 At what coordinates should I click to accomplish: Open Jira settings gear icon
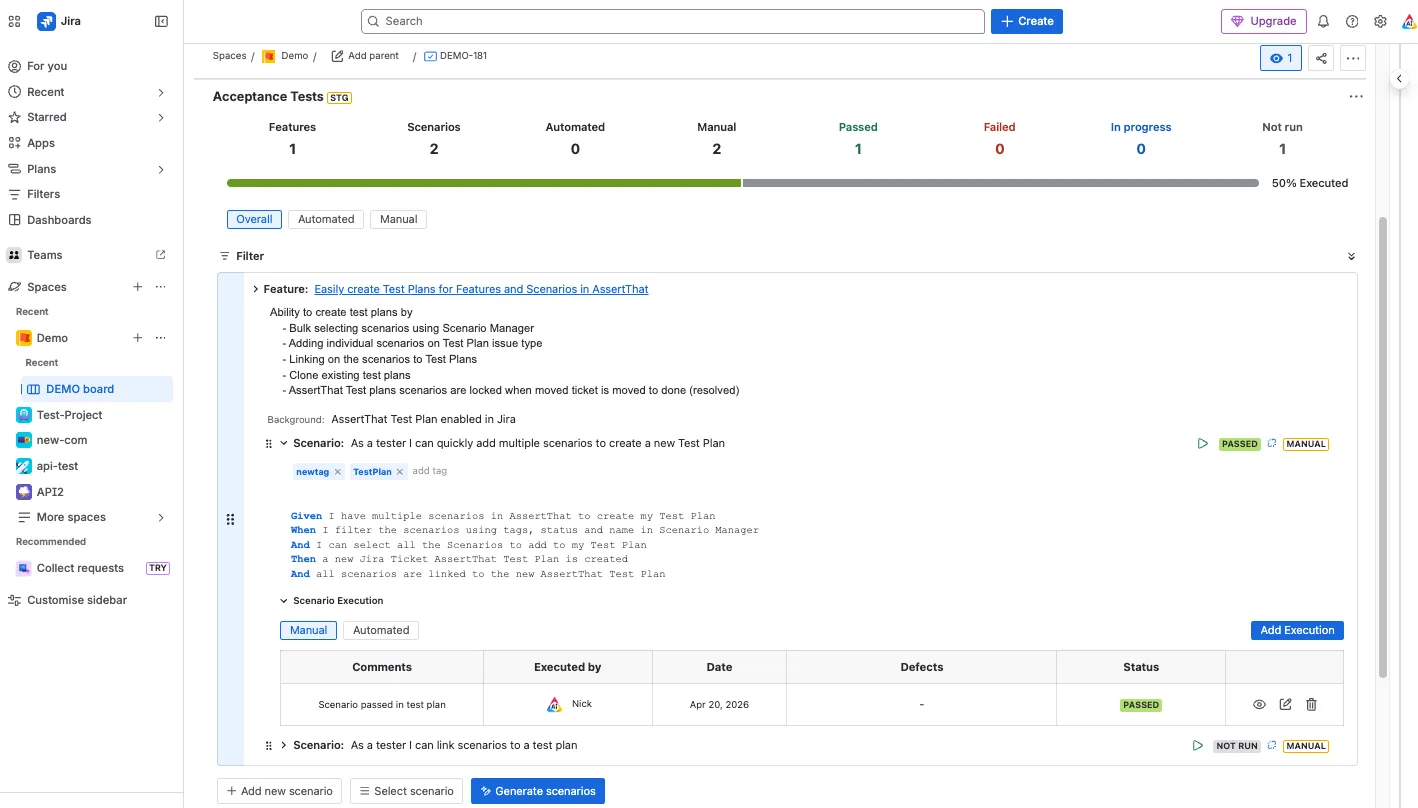pos(1380,21)
